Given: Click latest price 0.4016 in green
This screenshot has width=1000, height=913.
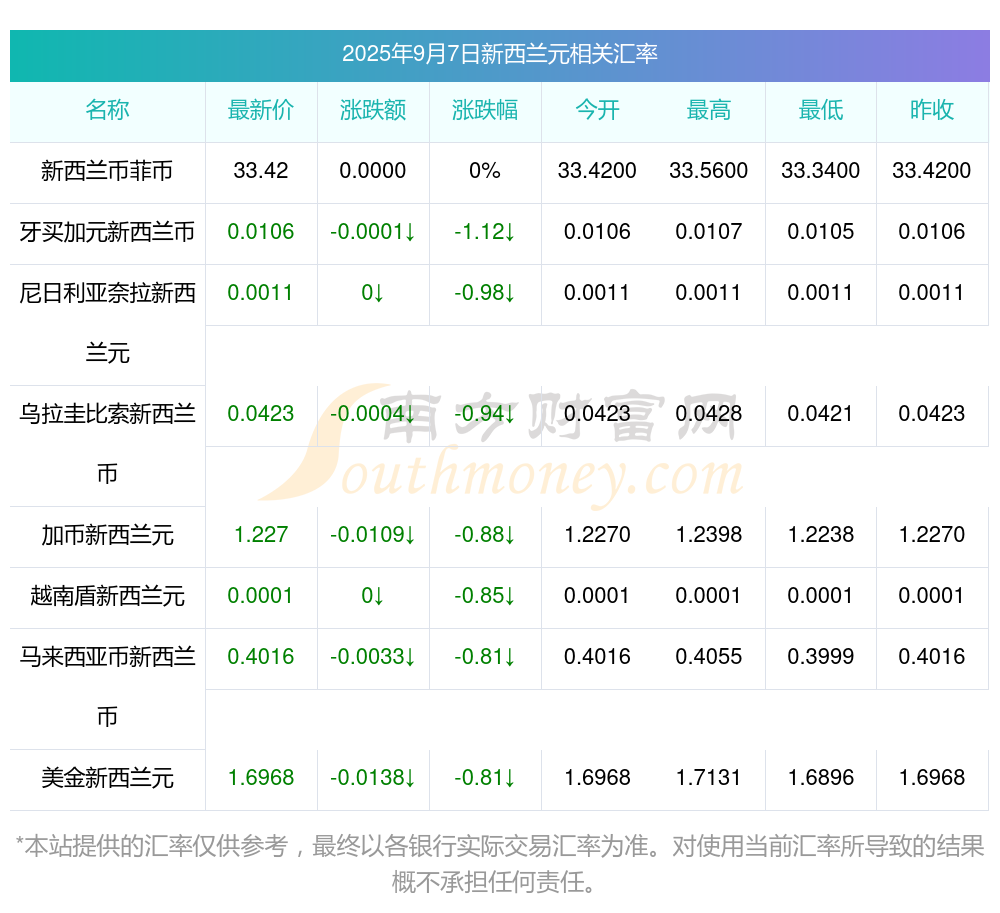Looking at the screenshot, I should (x=261, y=657).
